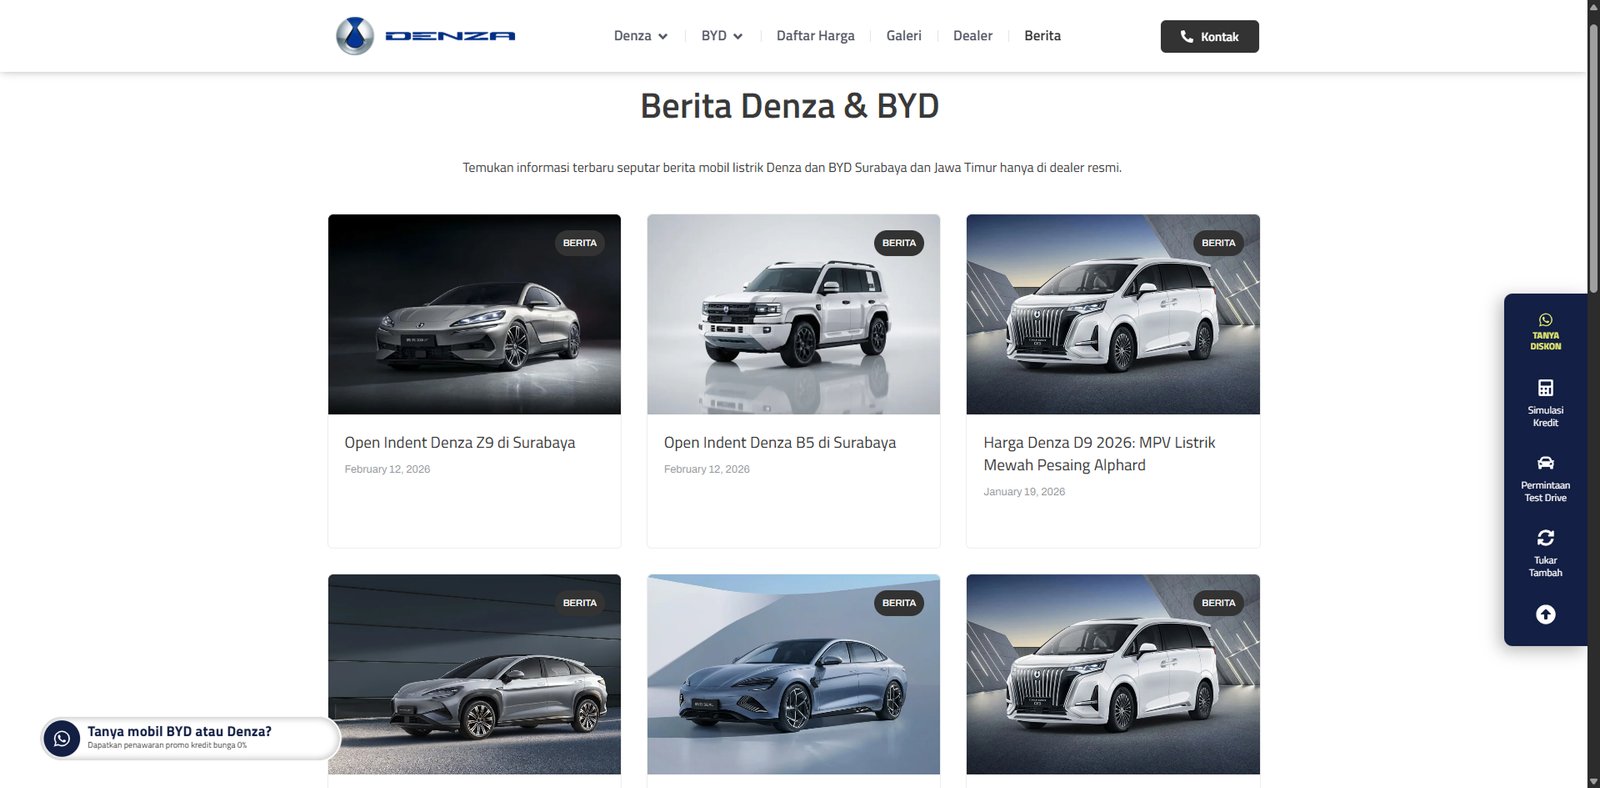Screen dimensions: 1600x788
Task: Open the Daftar Harga menu item
Action: [x=815, y=36]
